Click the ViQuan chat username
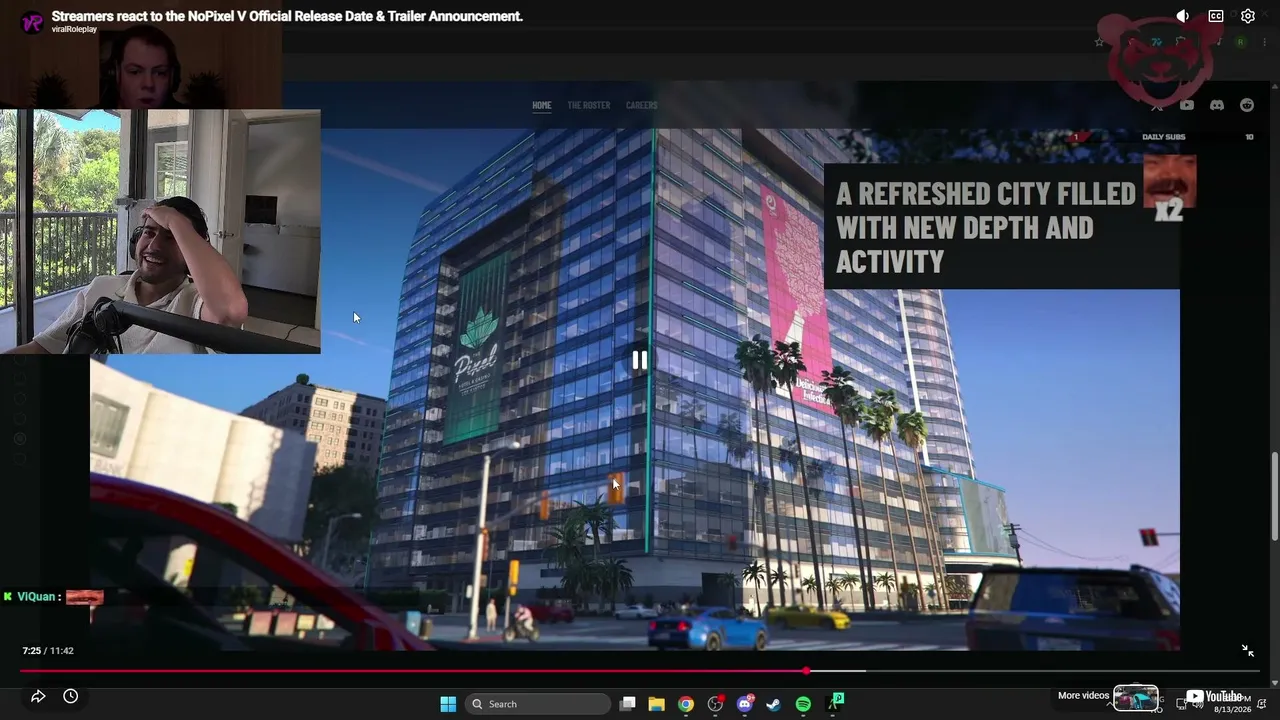This screenshot has height=720, width=1280. pos(36,597)
